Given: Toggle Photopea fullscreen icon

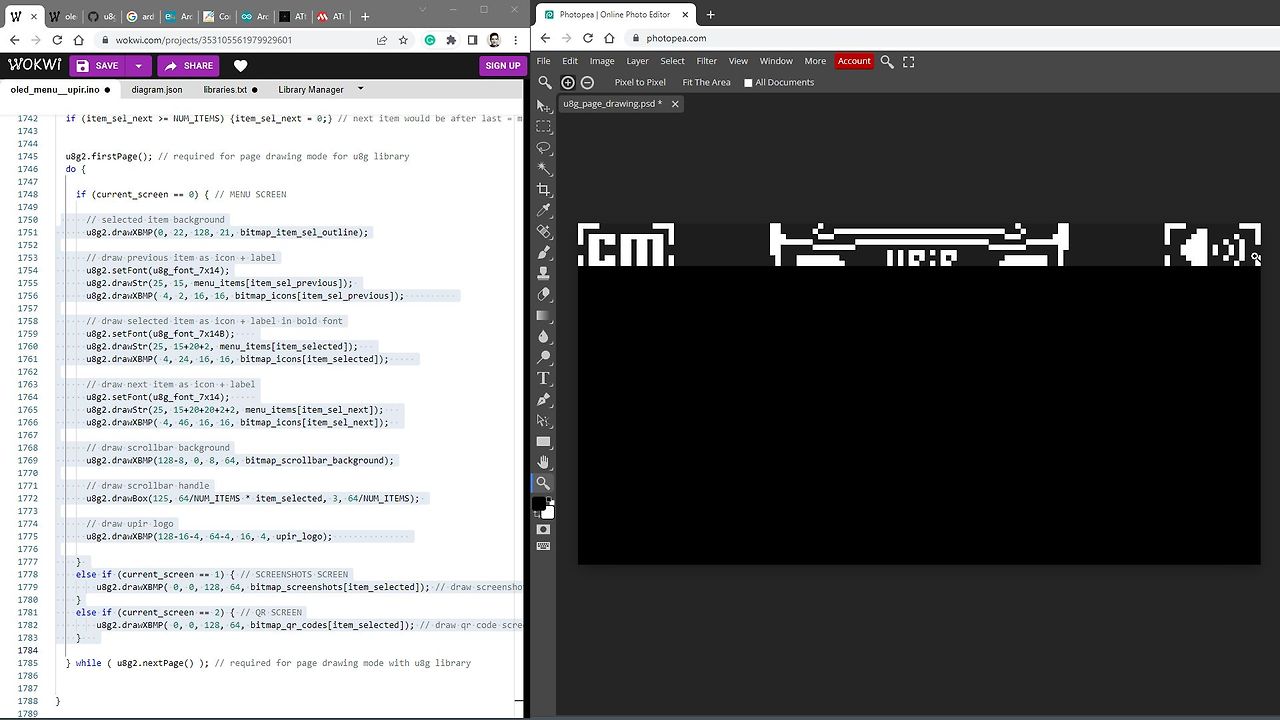Looking at the screenshot, I should tap(909, 61).
